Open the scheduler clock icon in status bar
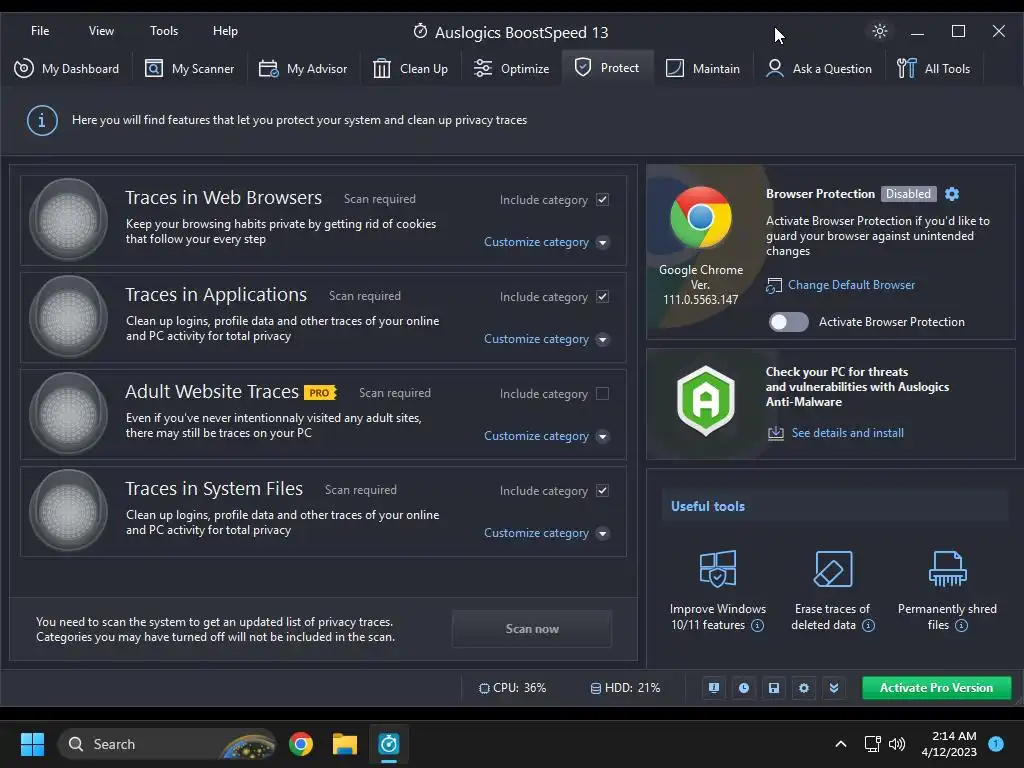This screenshot has height=768, width=1024. click(744, 688)
